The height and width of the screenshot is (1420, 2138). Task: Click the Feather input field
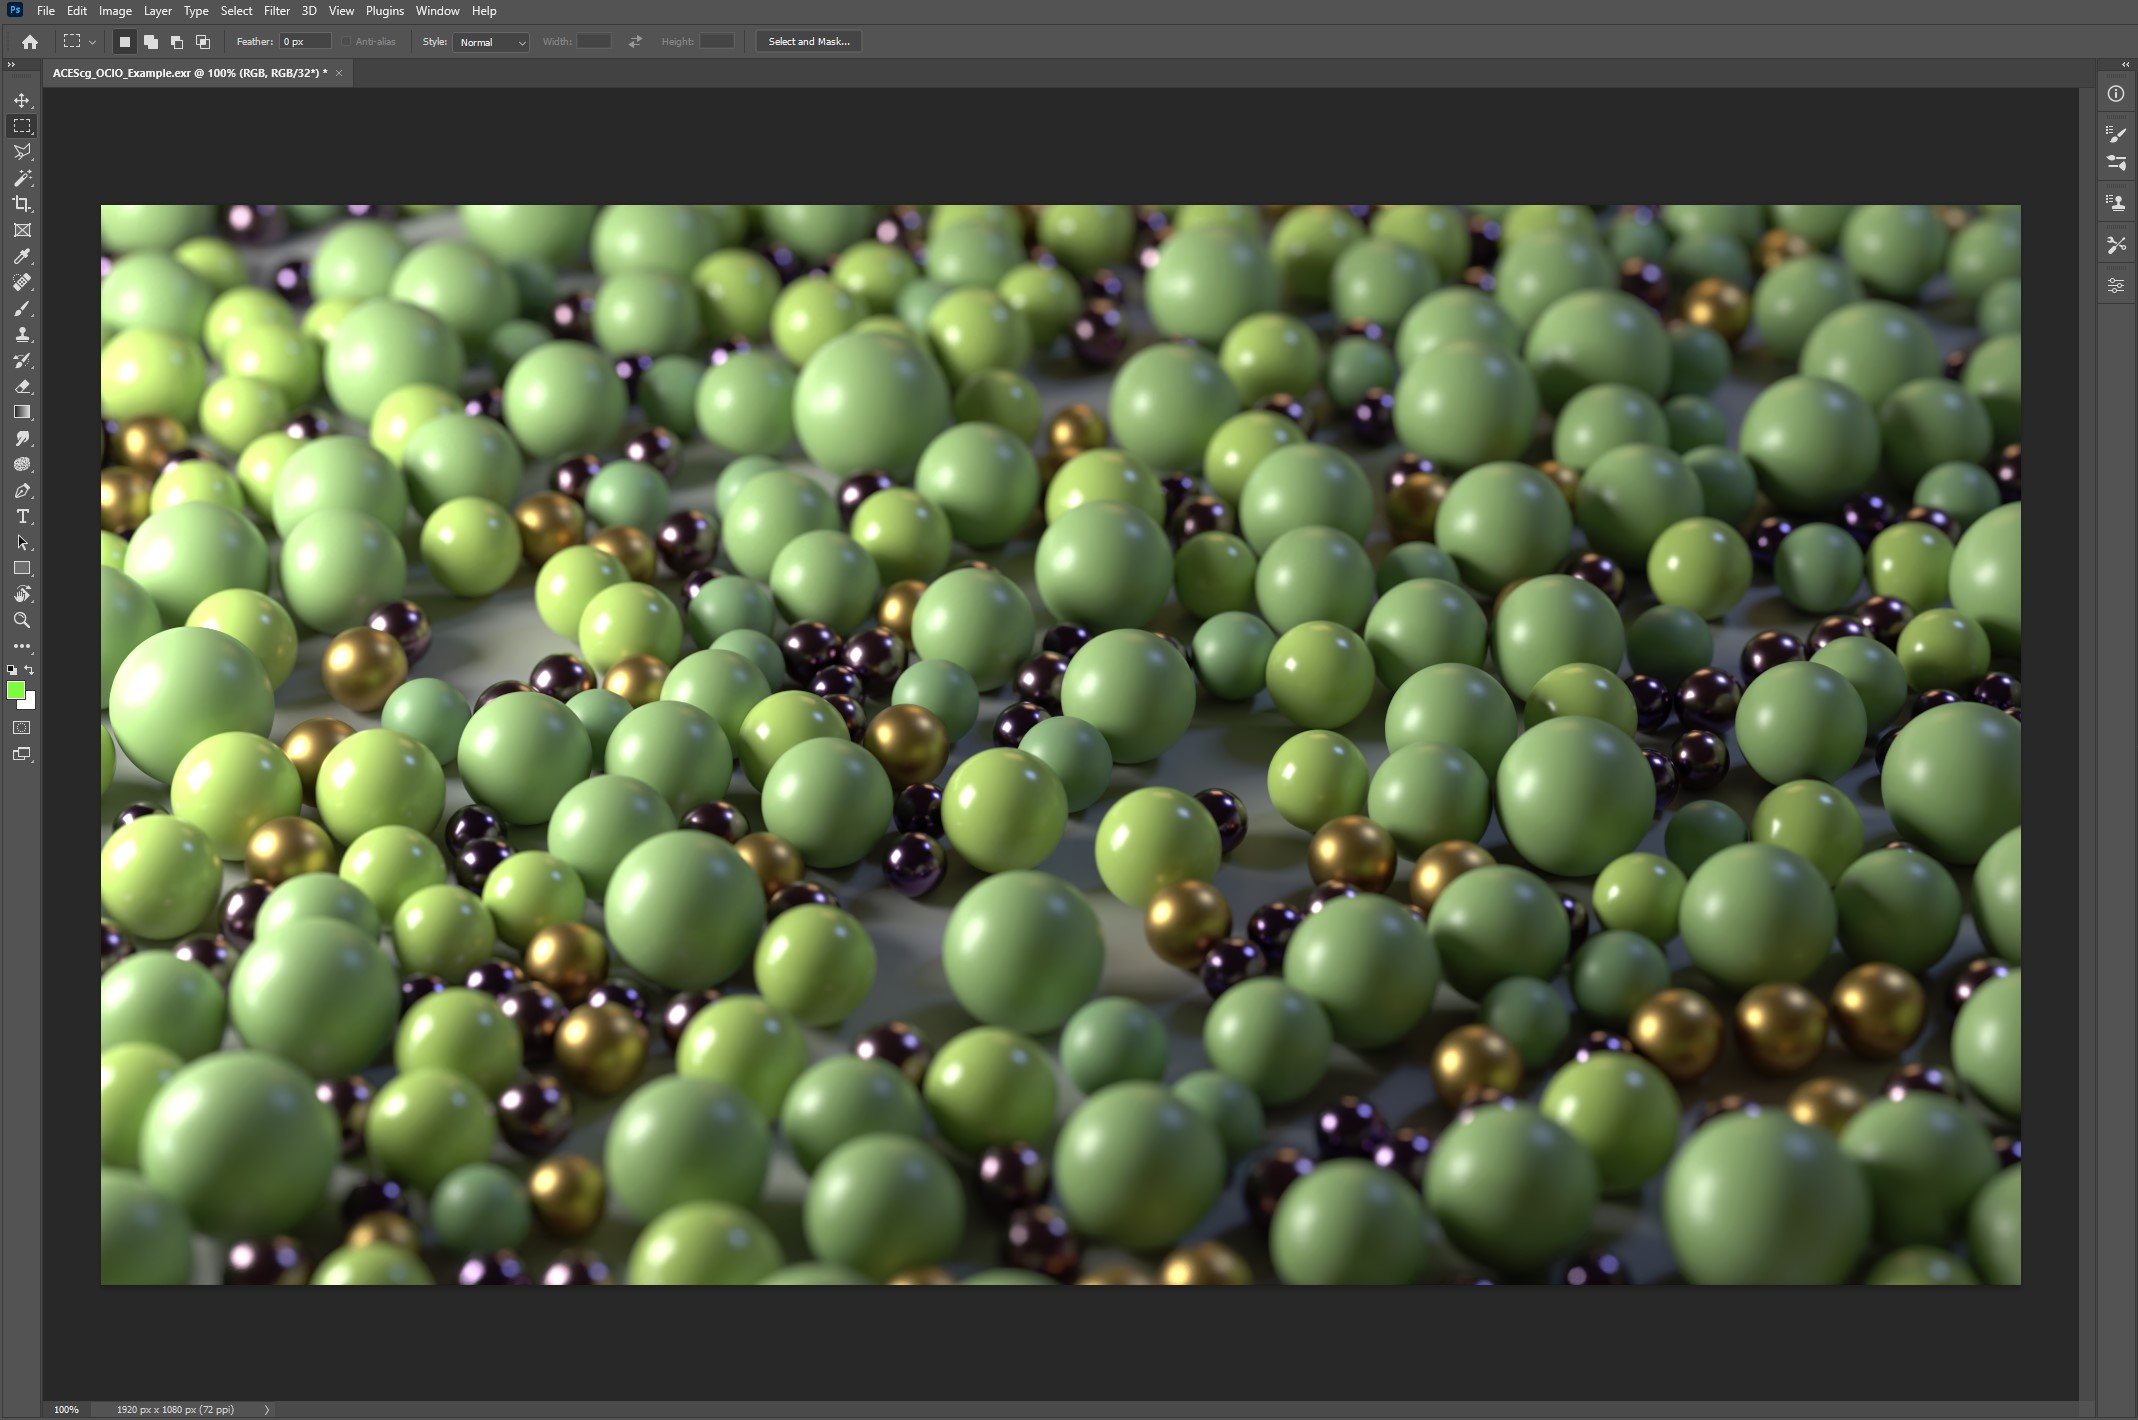coord(304,42)
